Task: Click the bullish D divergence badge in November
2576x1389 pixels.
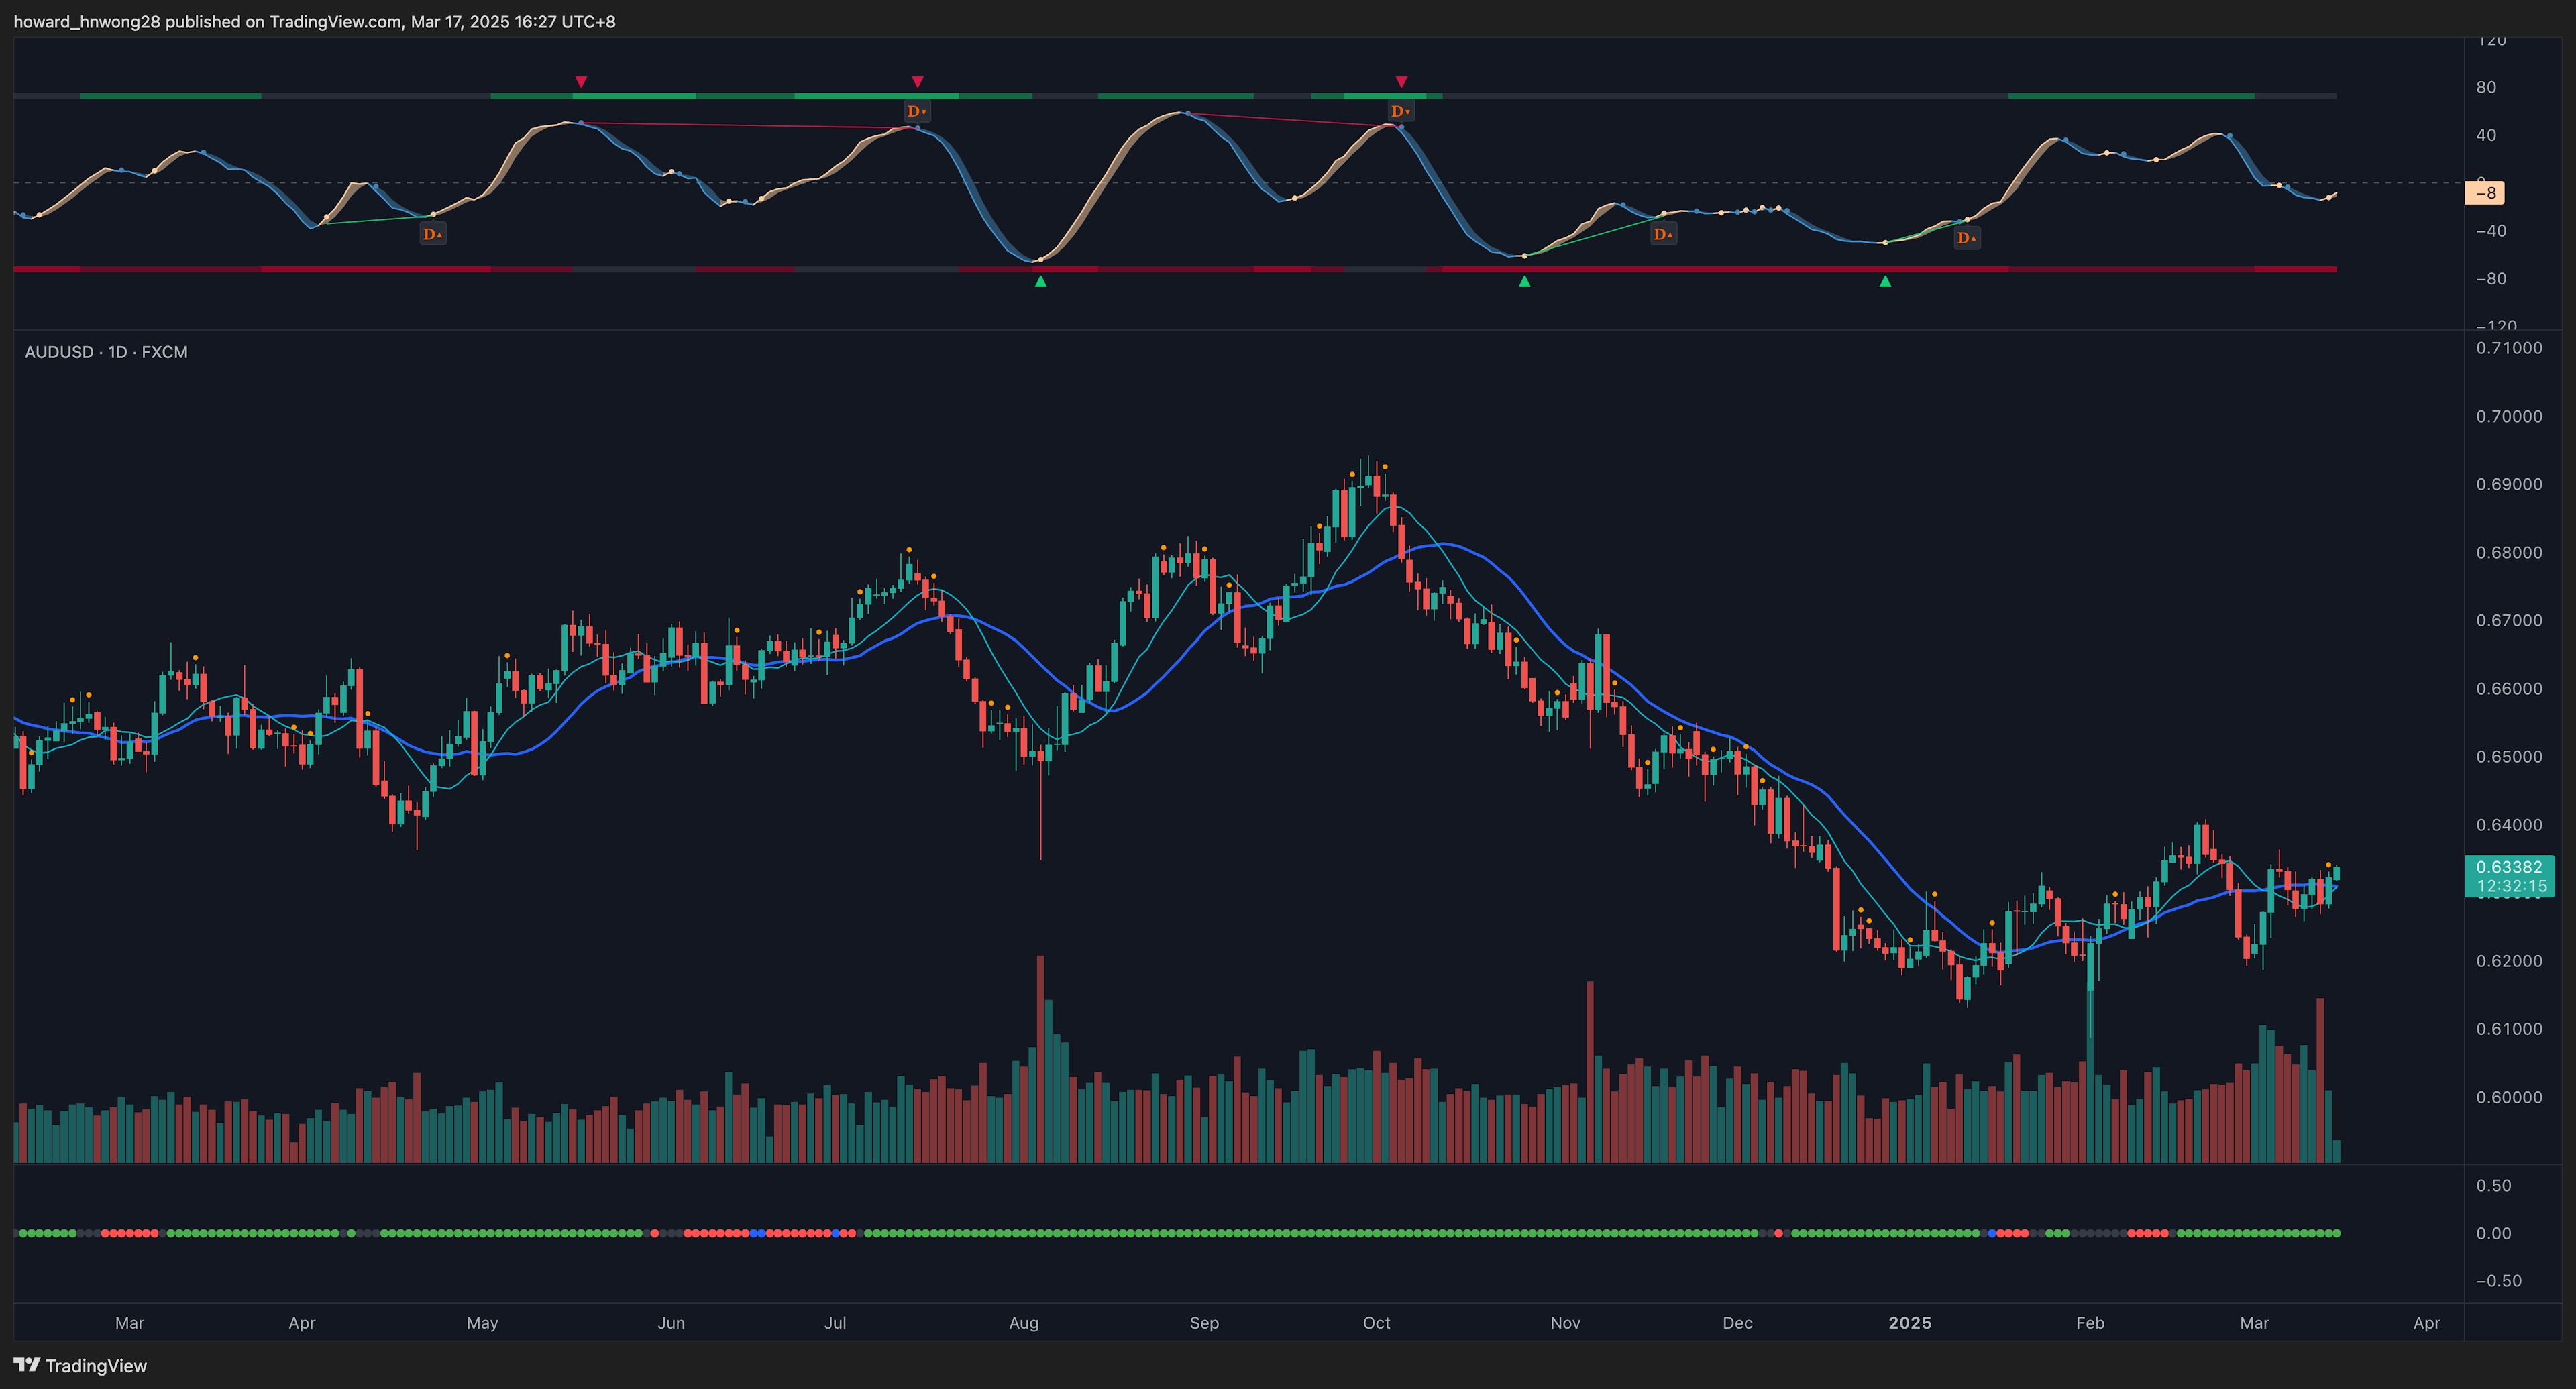Action: [x=1663, y=234]
